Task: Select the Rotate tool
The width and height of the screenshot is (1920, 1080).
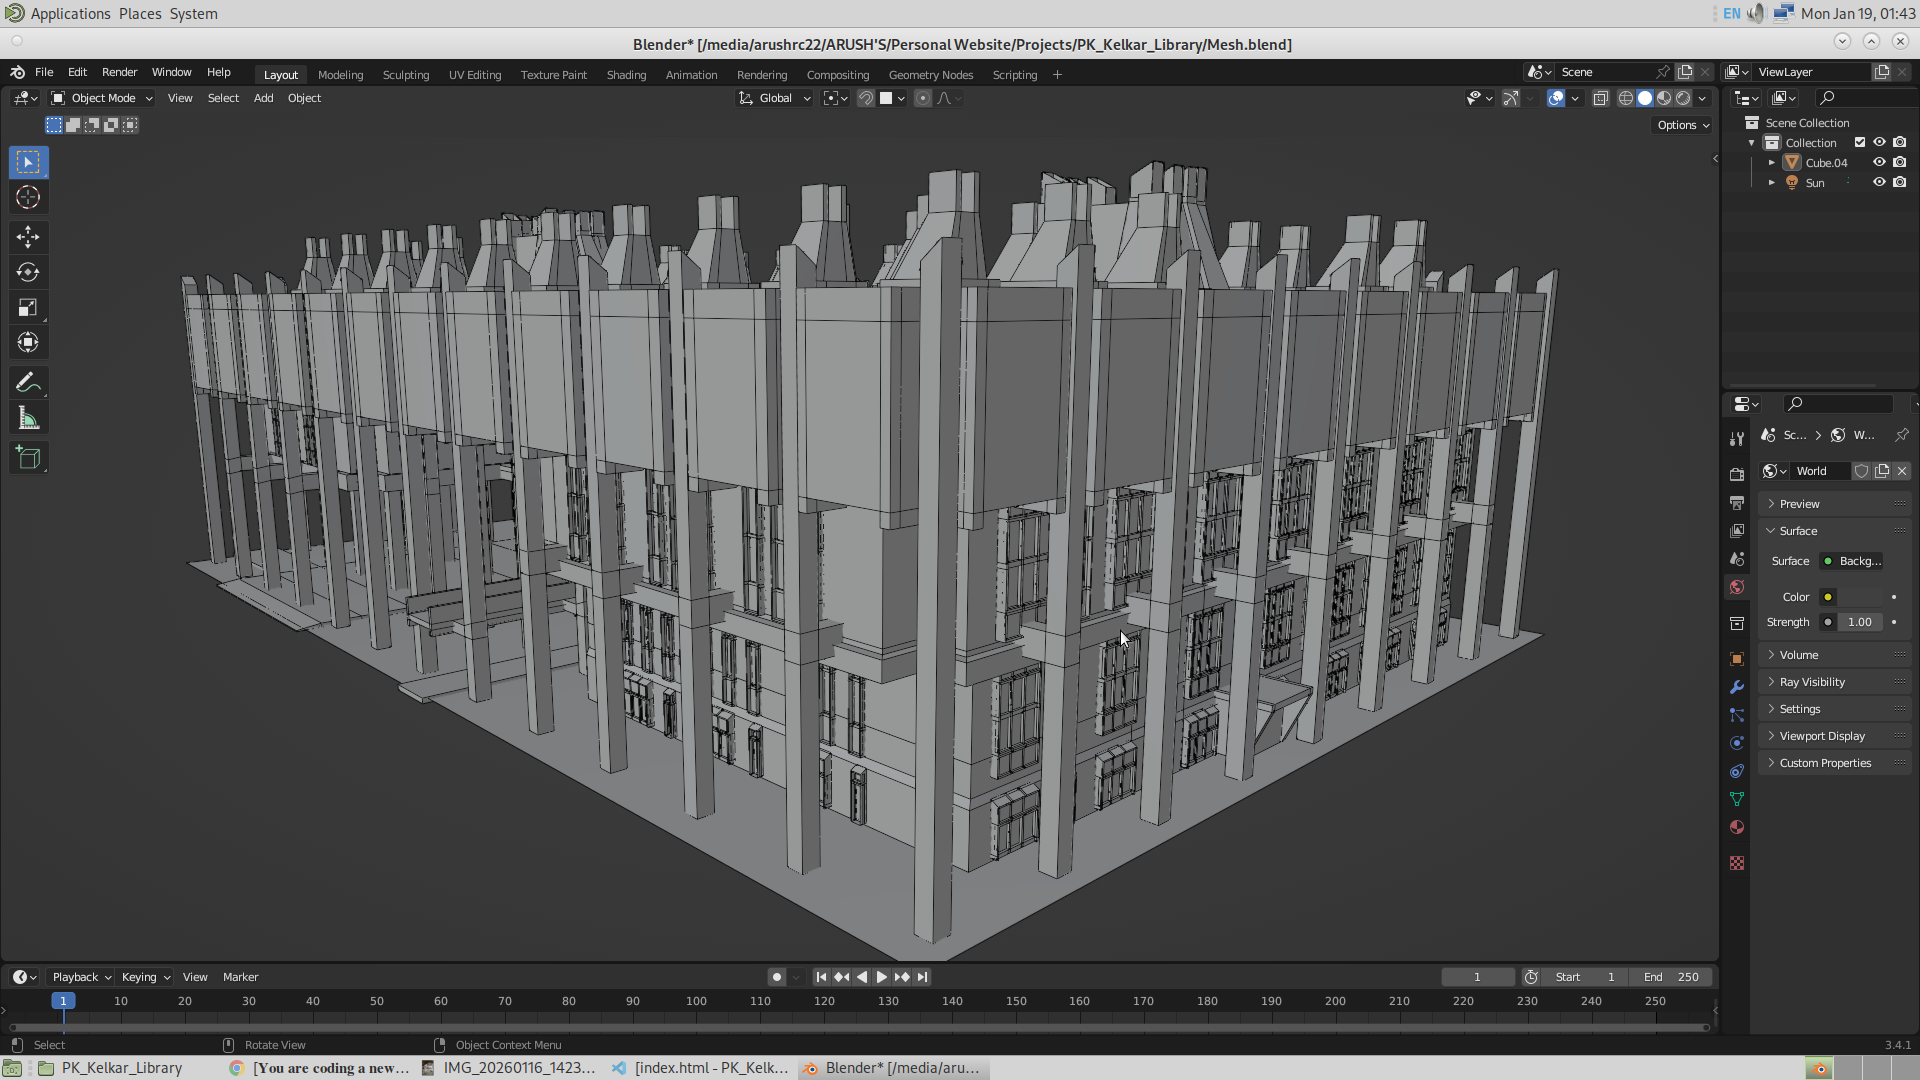Action: [x=28, y=272]
